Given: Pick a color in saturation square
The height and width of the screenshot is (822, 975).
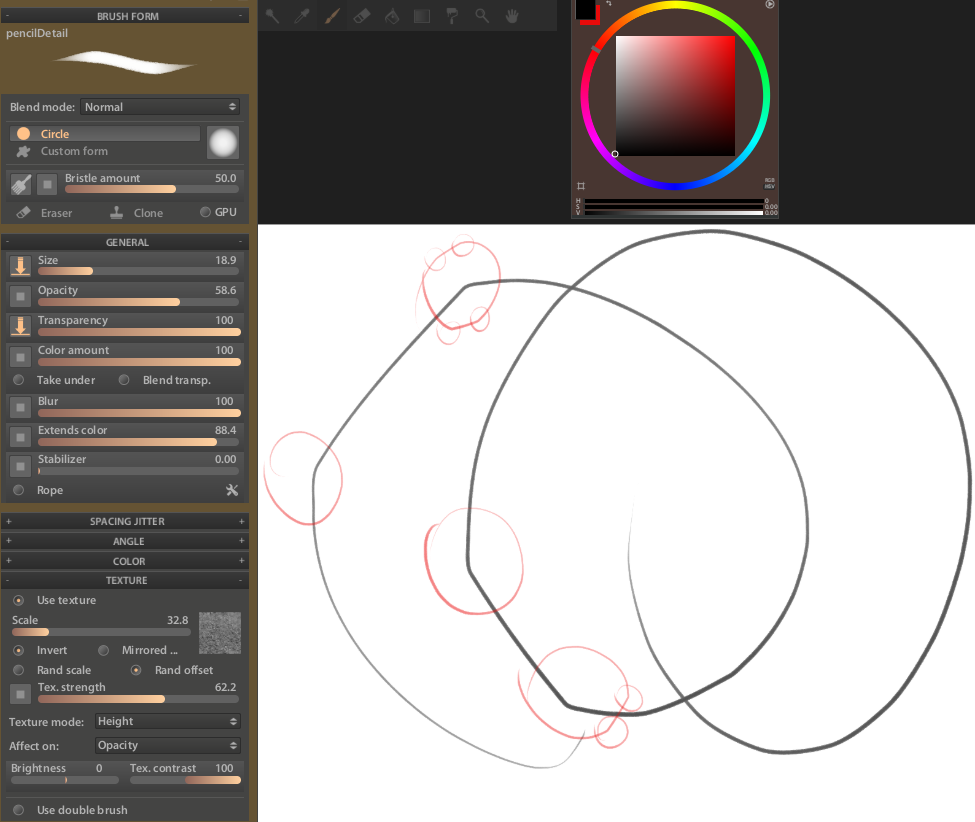Looking at the screenshot, I should pyautogui.click(x=675, y=96).
